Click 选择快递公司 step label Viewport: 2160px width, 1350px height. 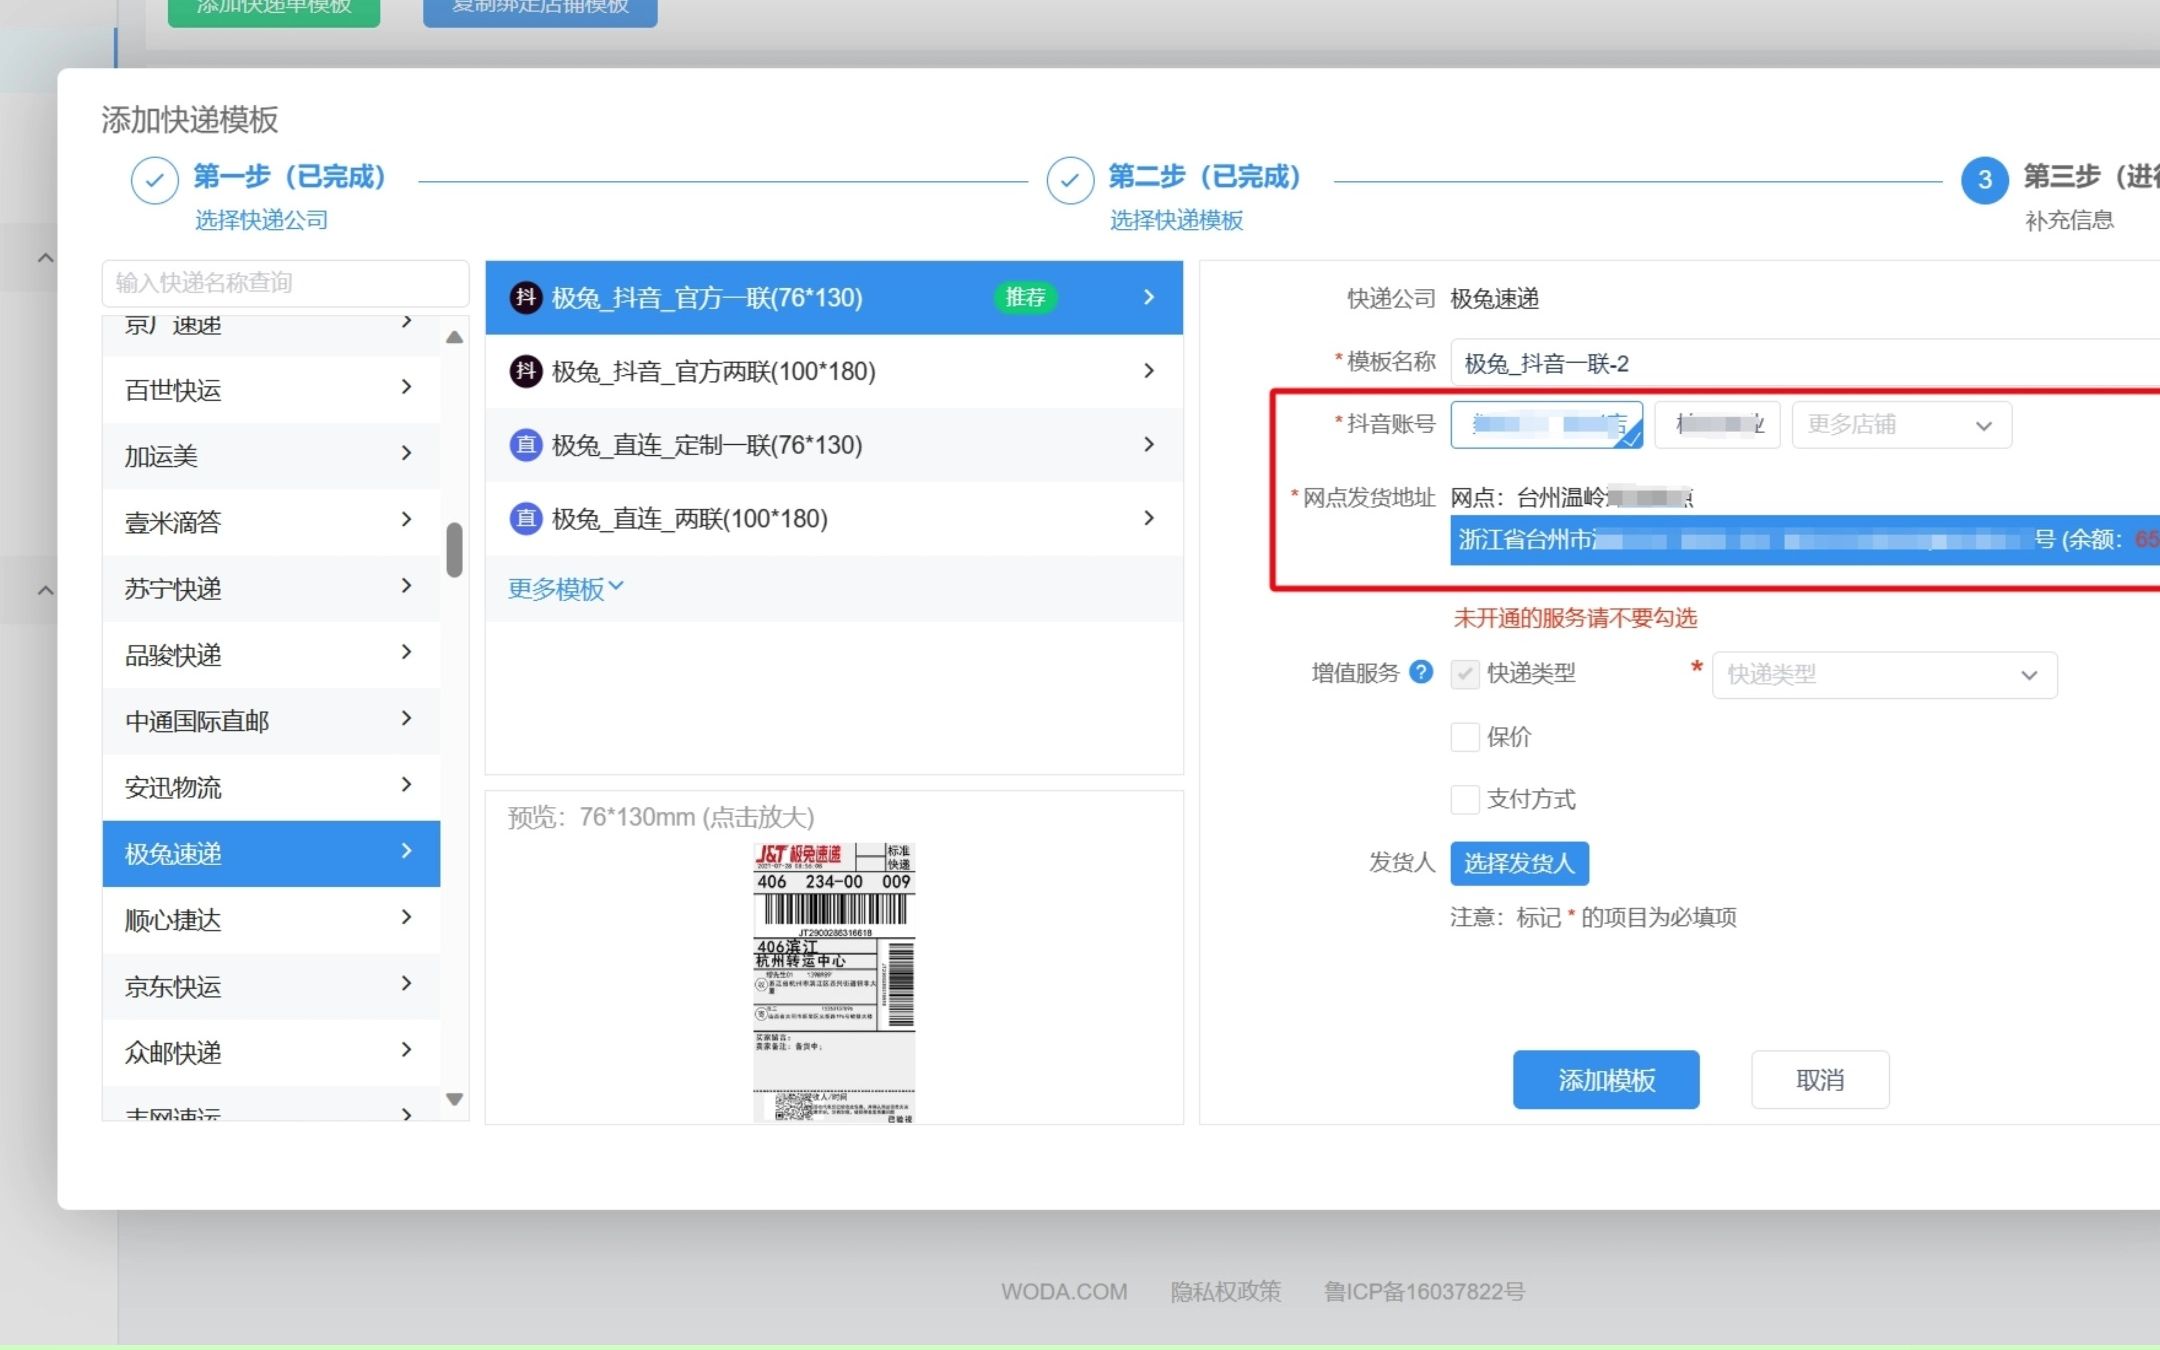click(x=261, y=220)
